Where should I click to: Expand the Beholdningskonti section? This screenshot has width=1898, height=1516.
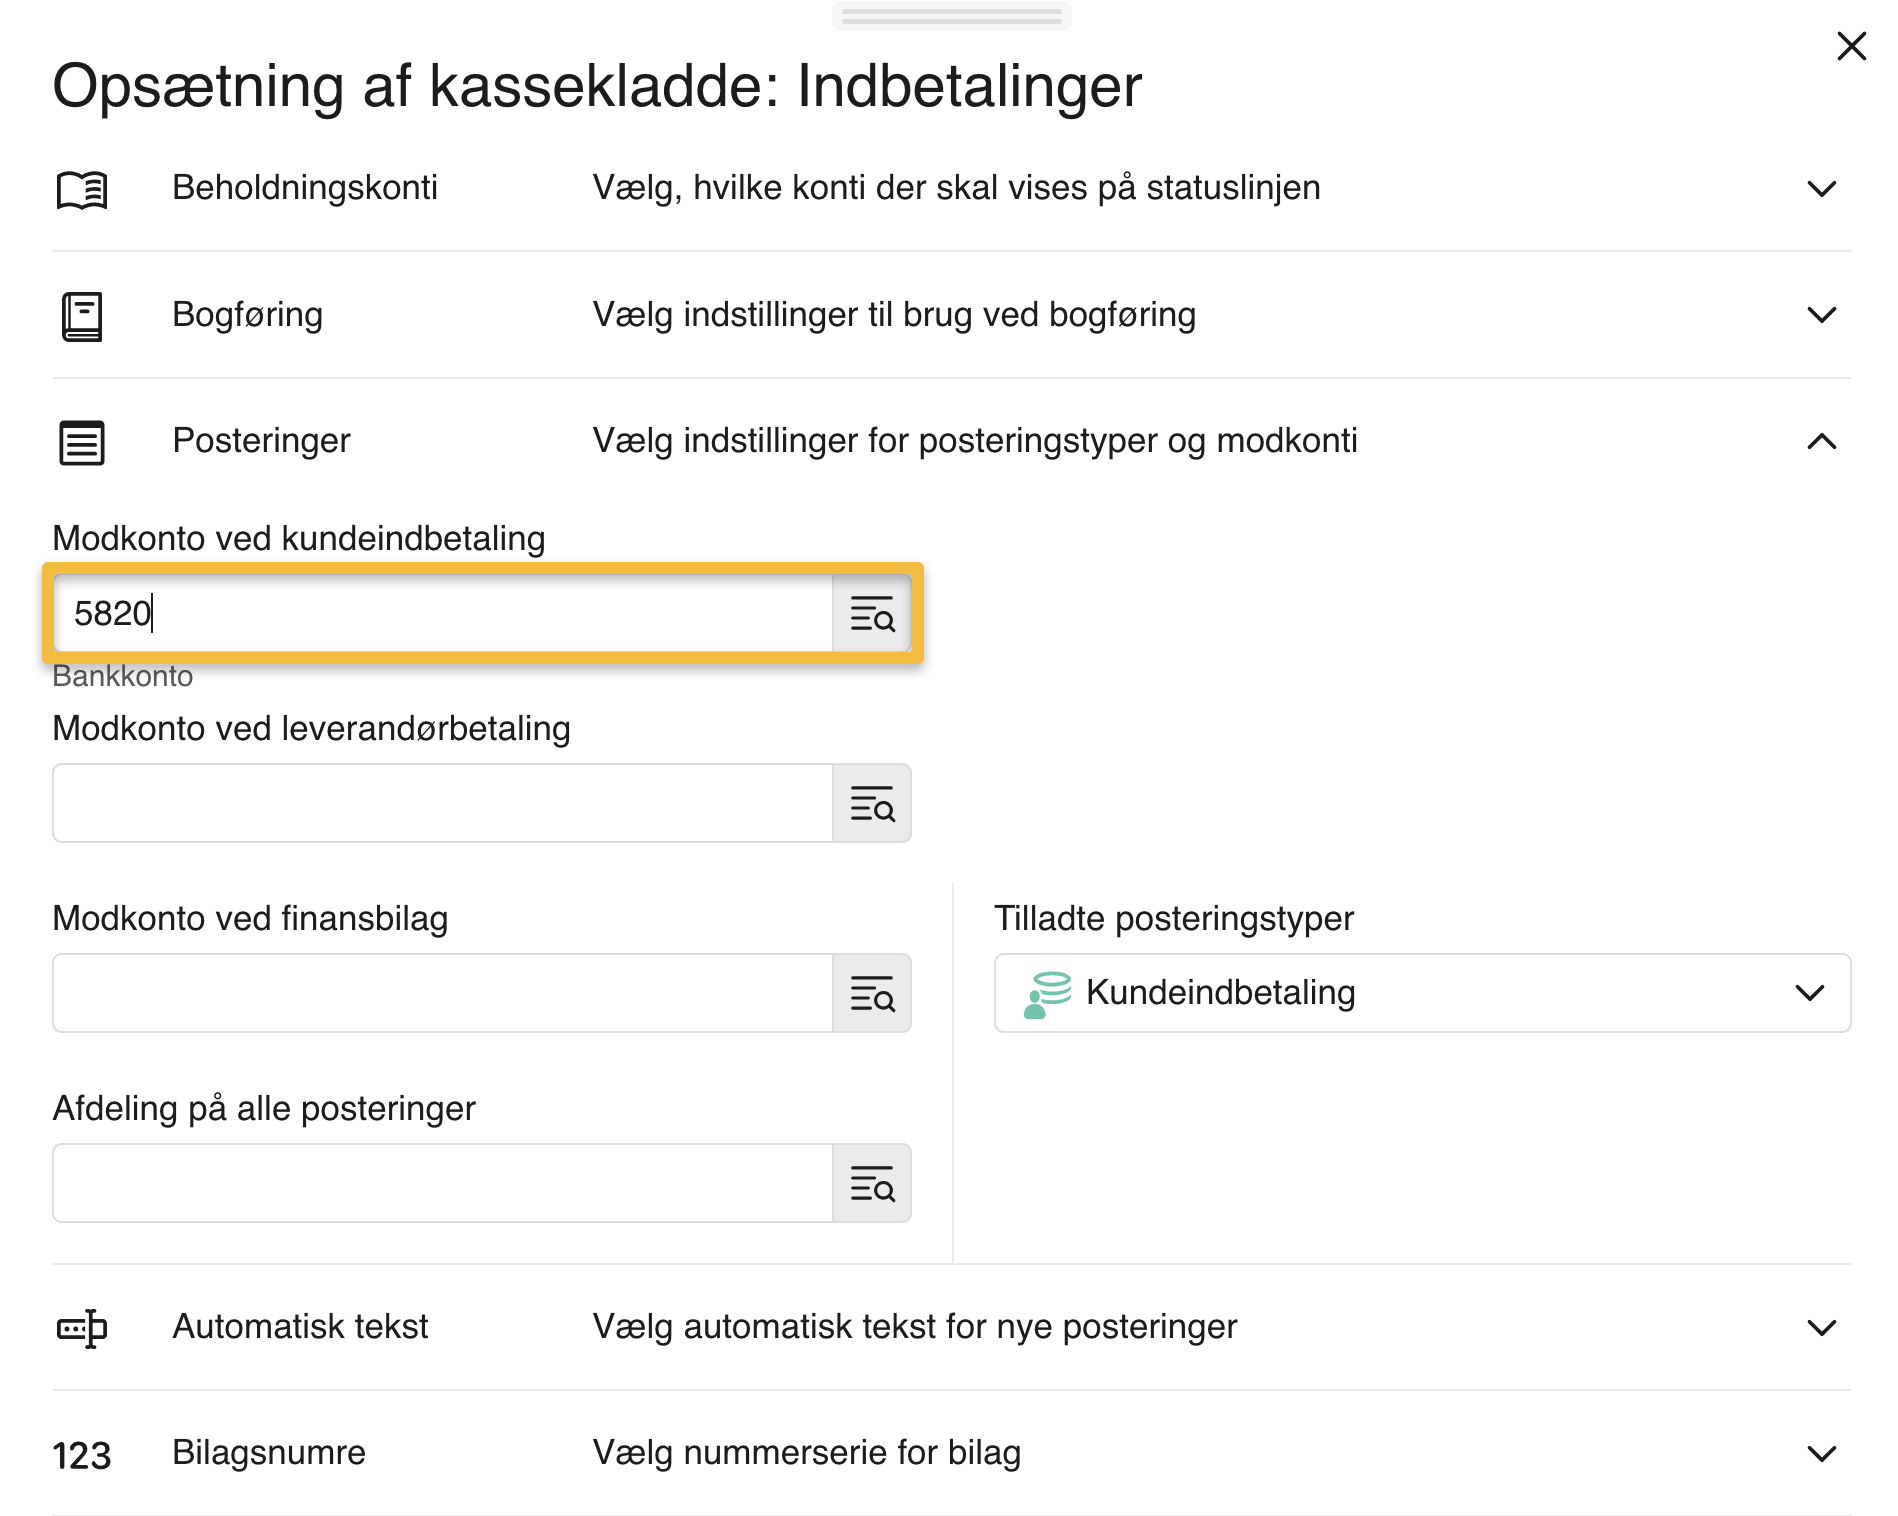tap(1822, 187)
